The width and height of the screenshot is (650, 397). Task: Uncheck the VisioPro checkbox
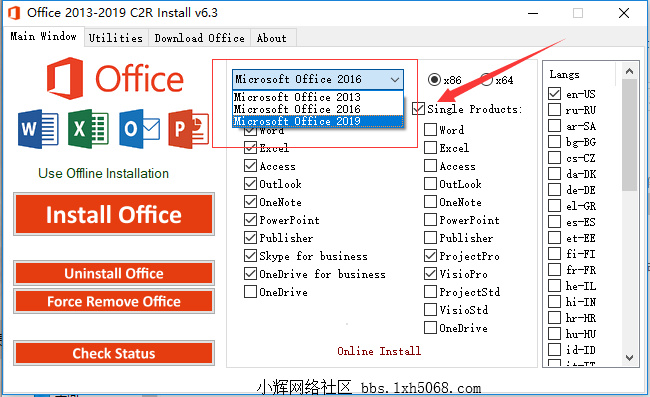click(430, 274)
